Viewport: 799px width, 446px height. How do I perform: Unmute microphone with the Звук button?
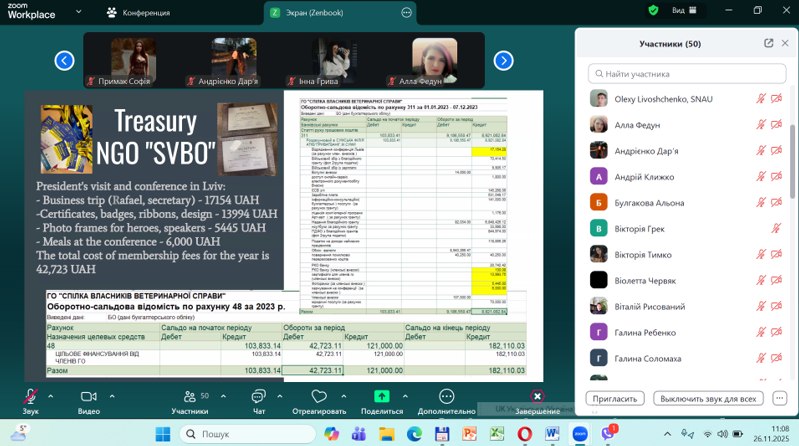(31, 396)
